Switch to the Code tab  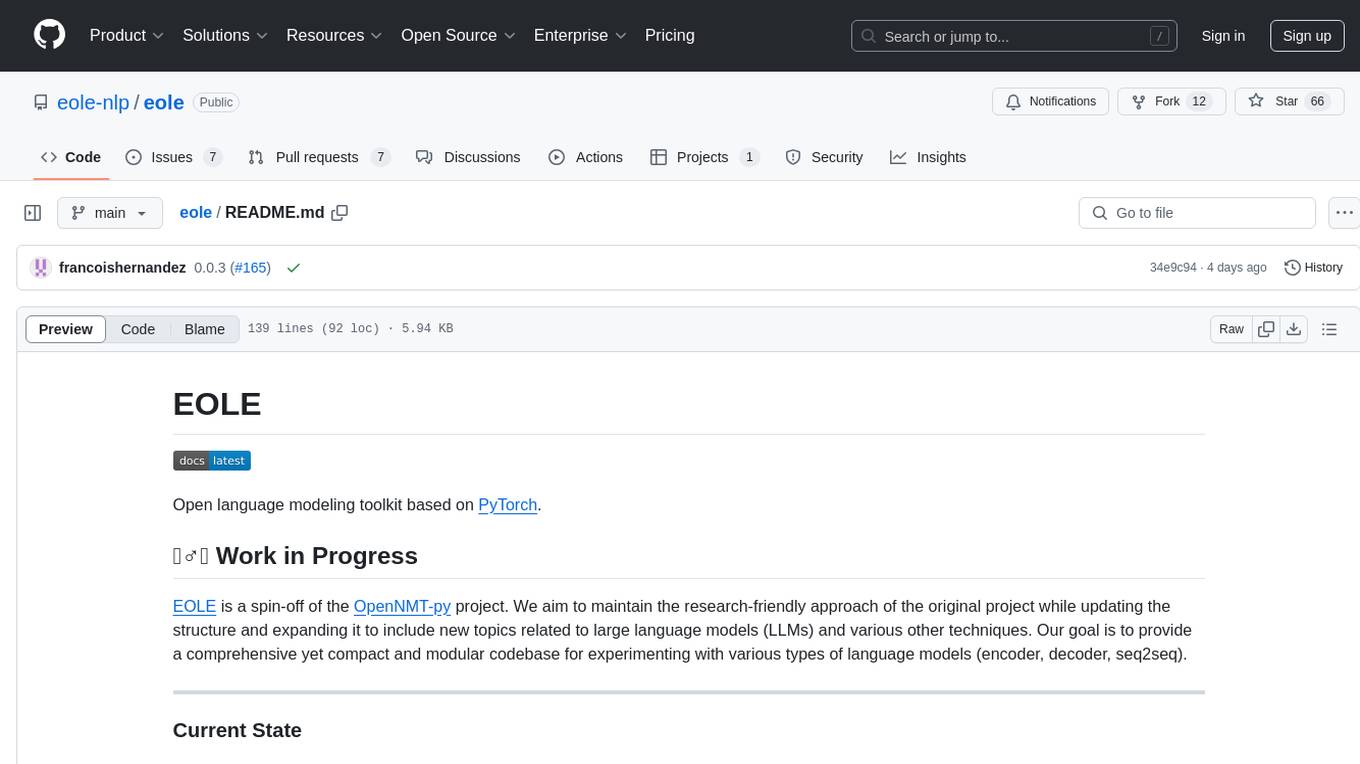(71, 157)
